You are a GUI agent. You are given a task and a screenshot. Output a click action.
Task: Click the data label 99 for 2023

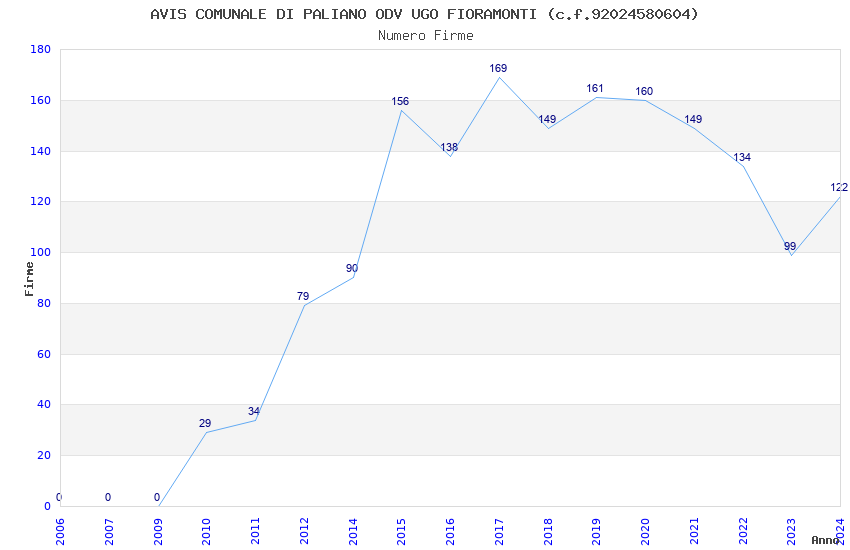click(x=790, y=247)
